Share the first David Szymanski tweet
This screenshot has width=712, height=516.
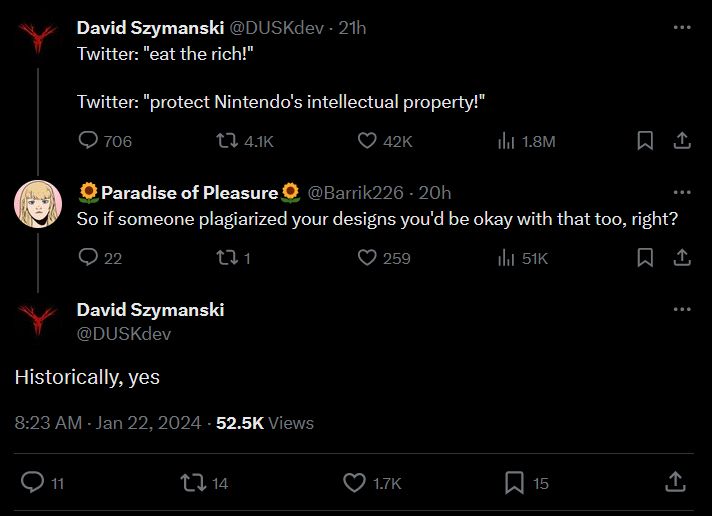682,141
